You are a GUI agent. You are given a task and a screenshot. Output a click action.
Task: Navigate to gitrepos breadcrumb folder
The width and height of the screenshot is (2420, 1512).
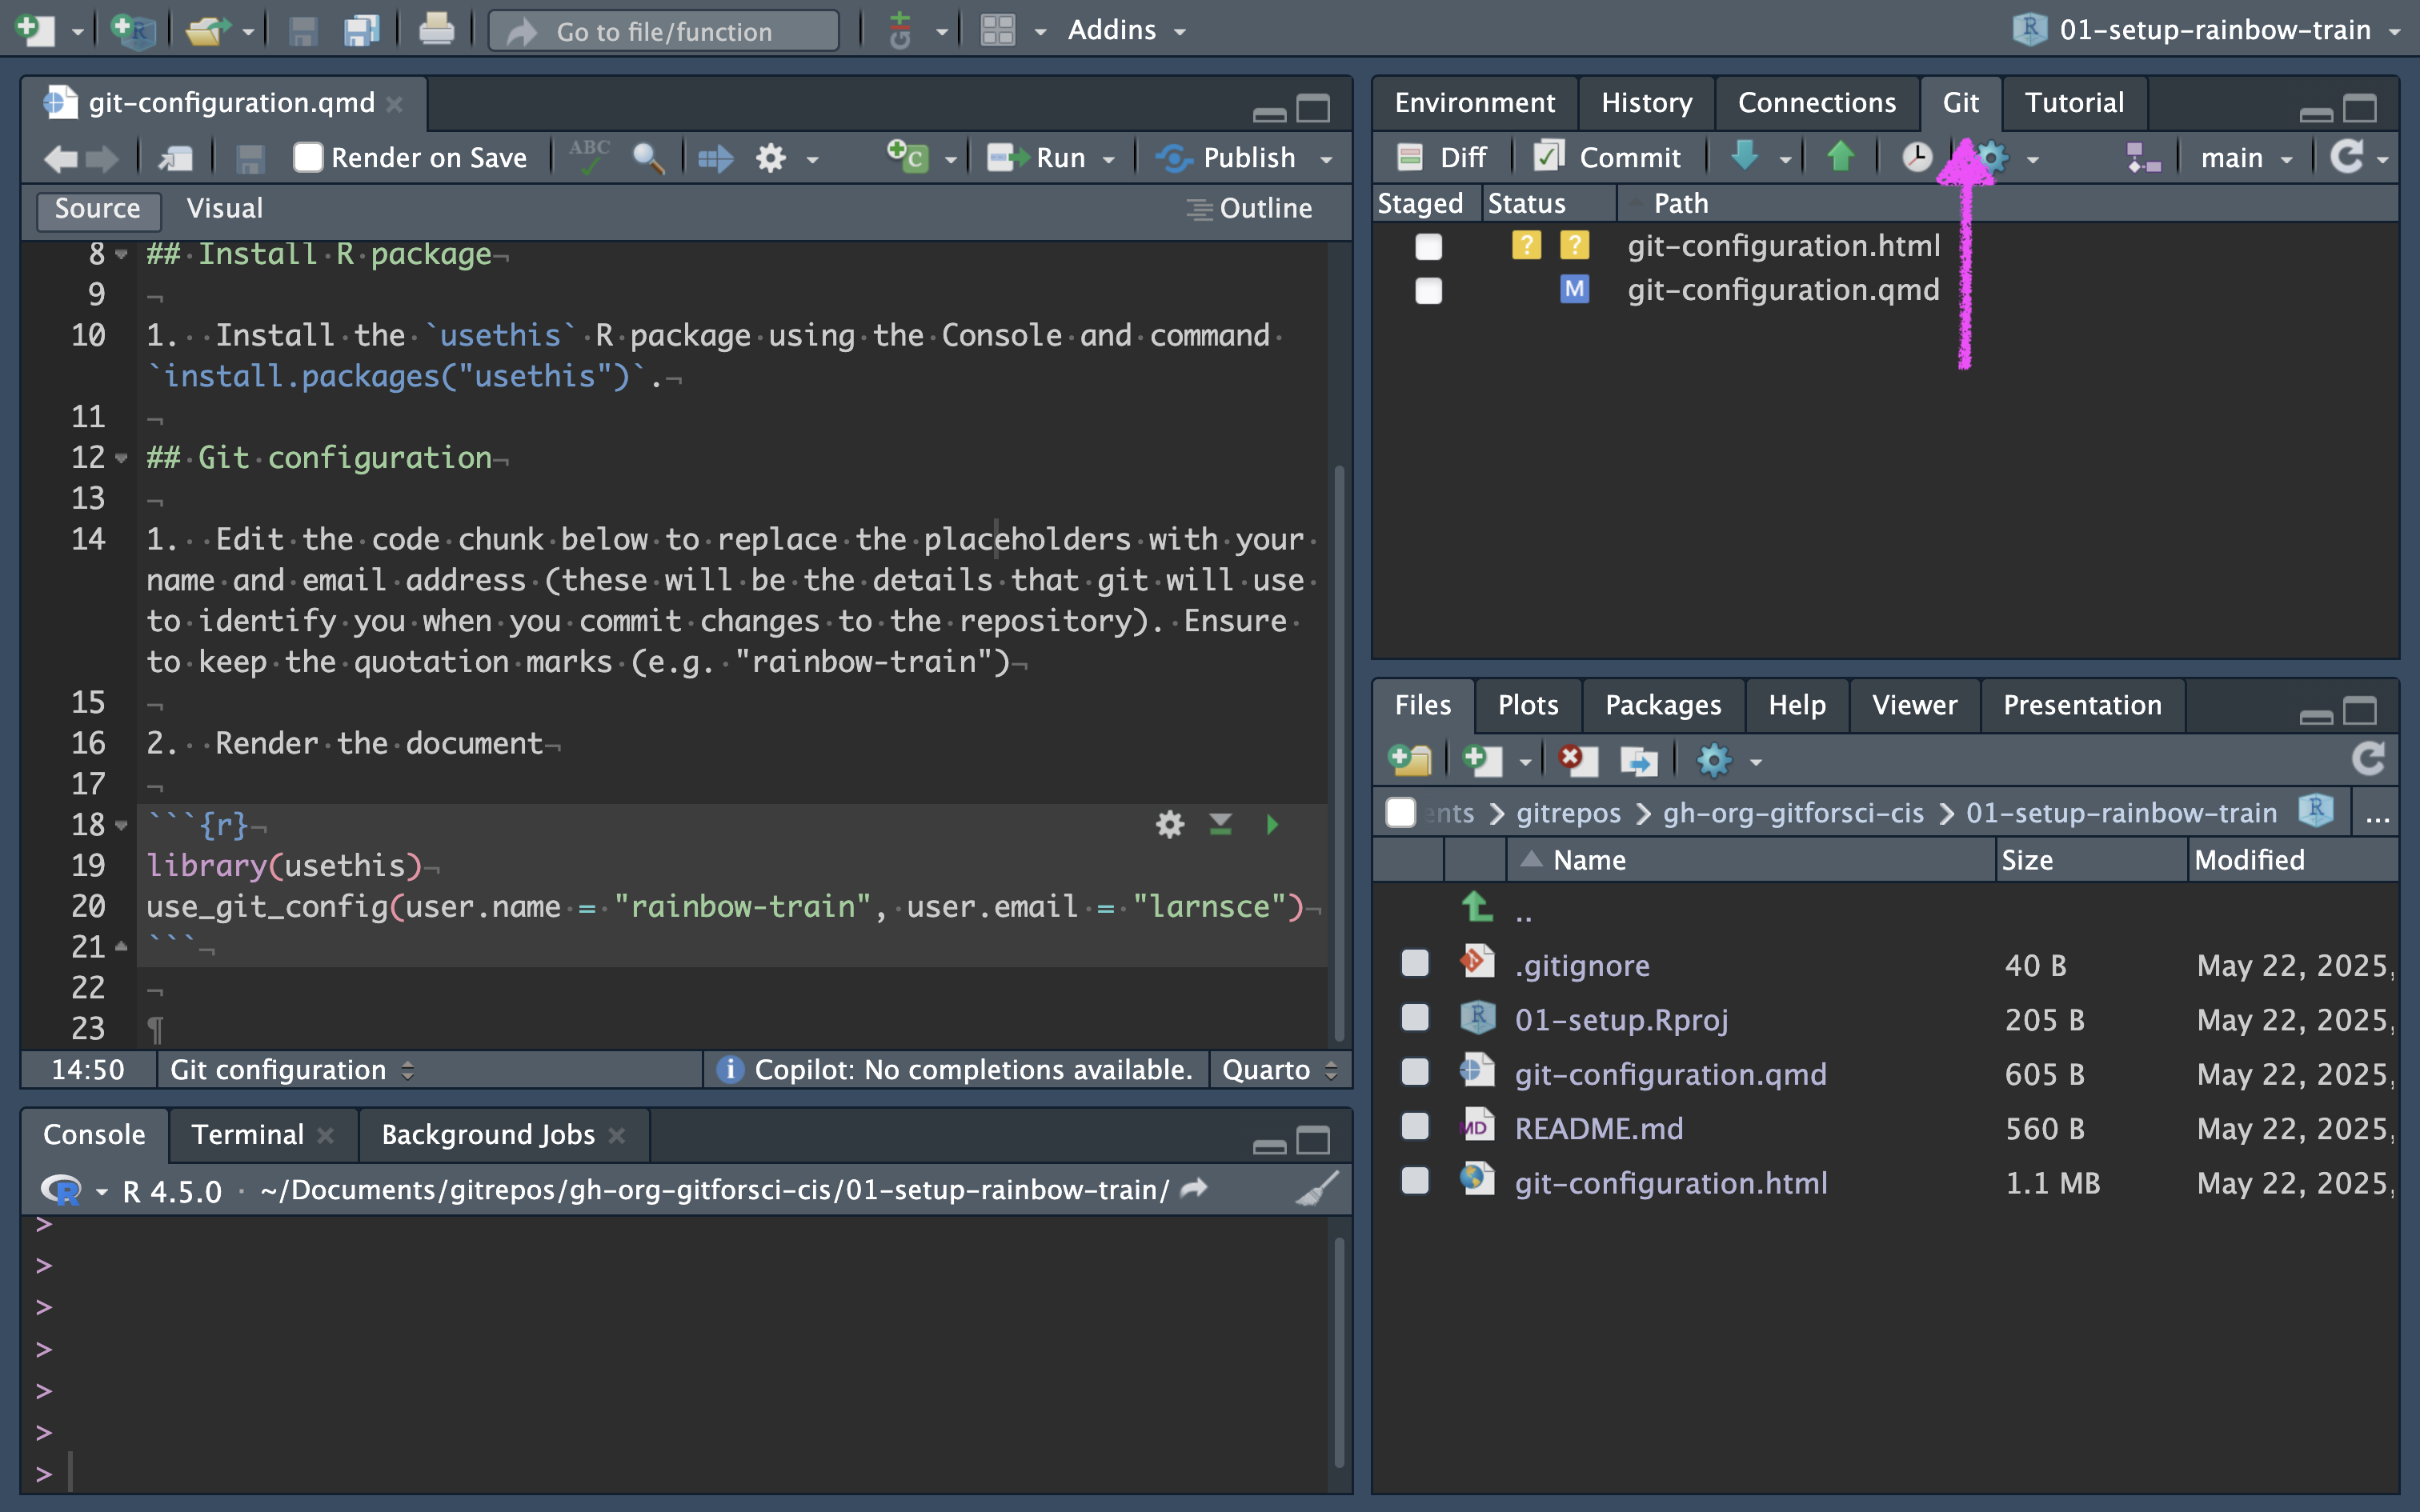coord(1568,813)
